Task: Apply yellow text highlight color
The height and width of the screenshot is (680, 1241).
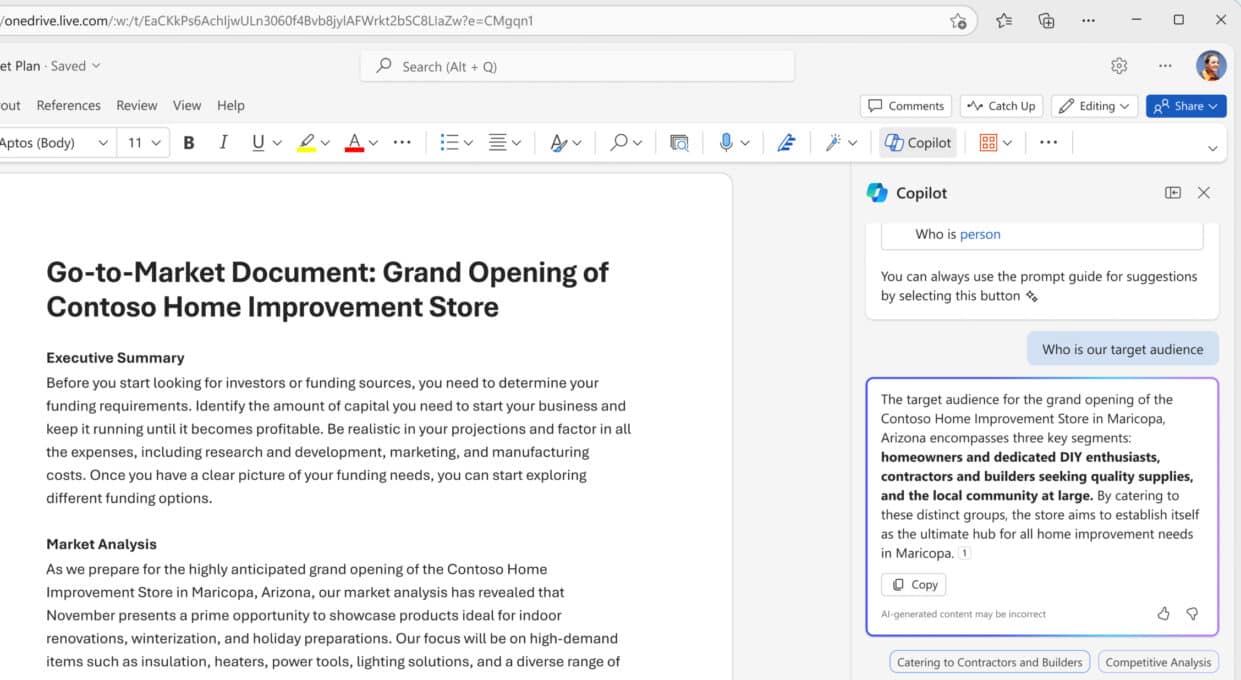Action: 307,143
